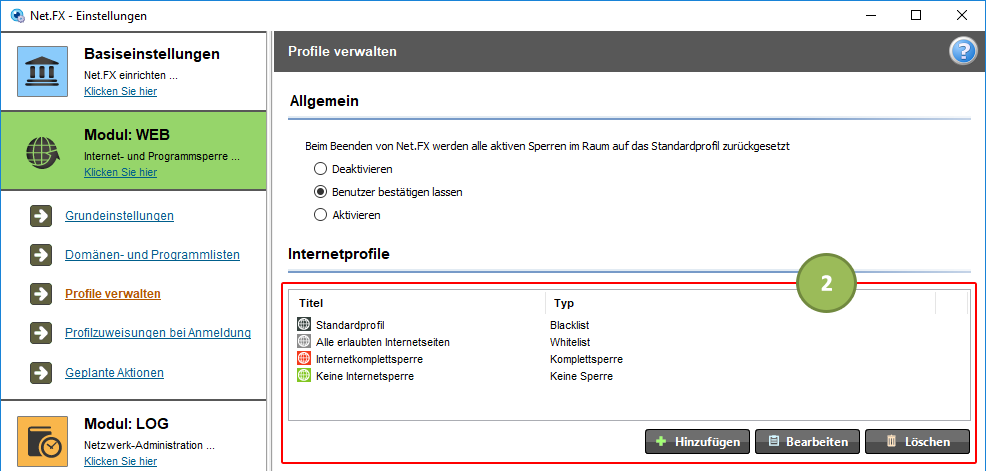Select the Alle erlaubten Internetseiten row
The height and width of the screenshot is (471, 986).
pos(629,342)
